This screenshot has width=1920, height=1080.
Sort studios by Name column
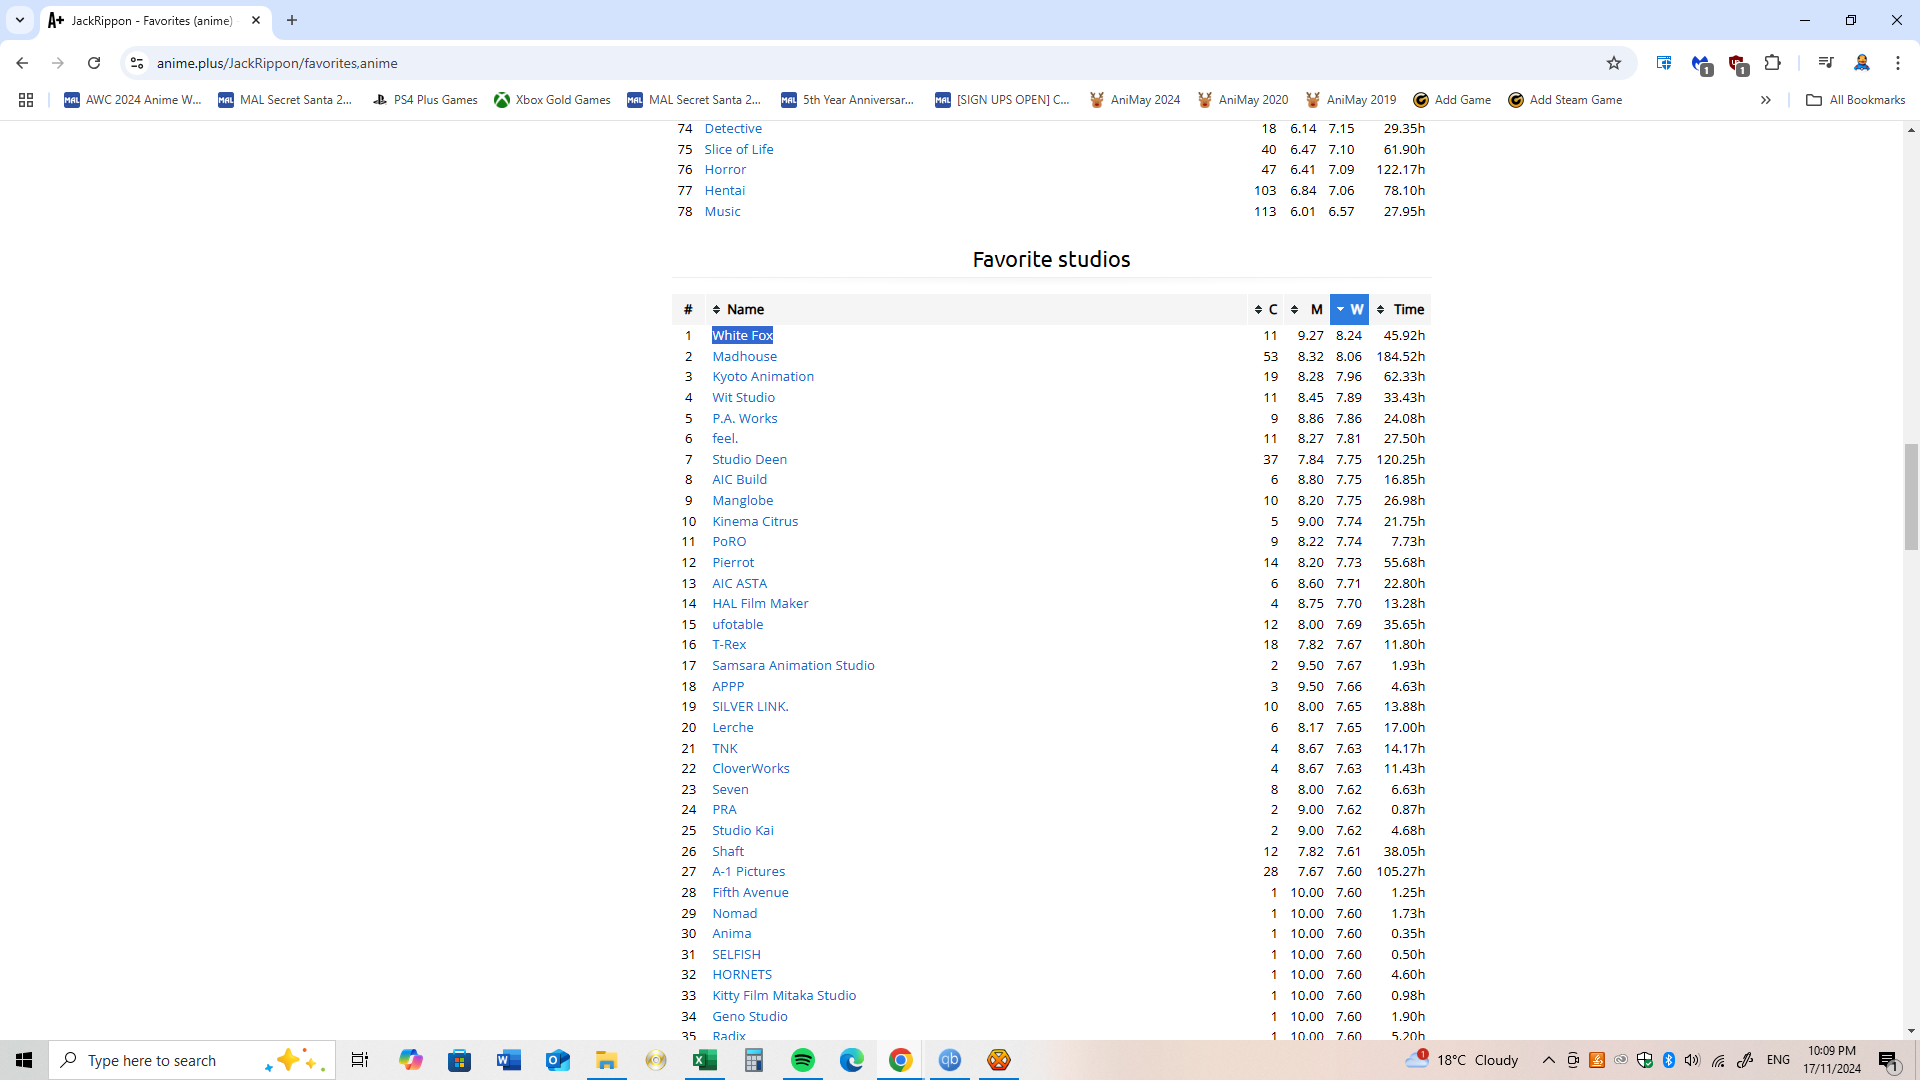(x=745, y=310)
